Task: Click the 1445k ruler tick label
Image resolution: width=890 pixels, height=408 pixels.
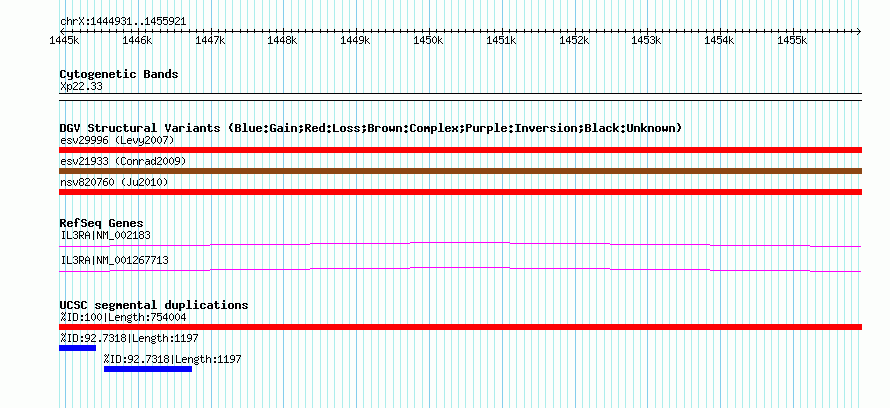Action: coord(64,41)
